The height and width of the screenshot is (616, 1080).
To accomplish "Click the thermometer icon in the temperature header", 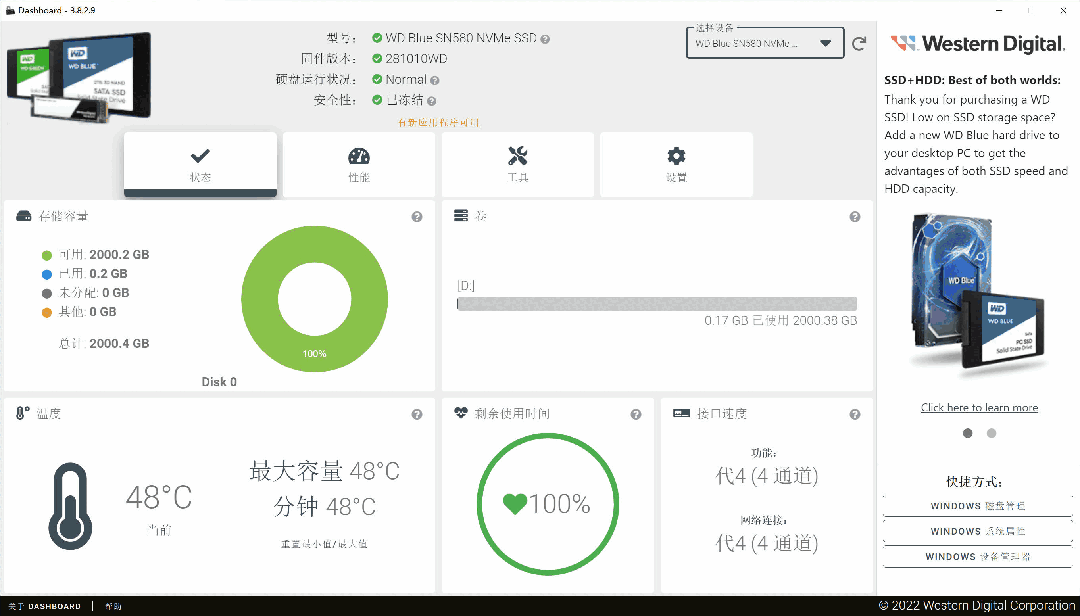I will click(22, 413).
